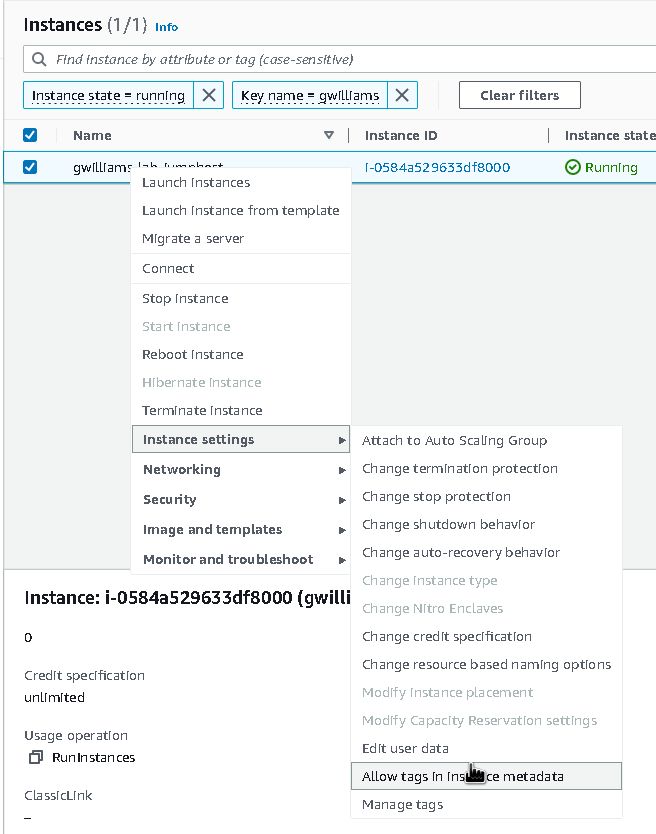
Task: Click the Key name = gwilliams filter chip
Action: click(310, 95)
